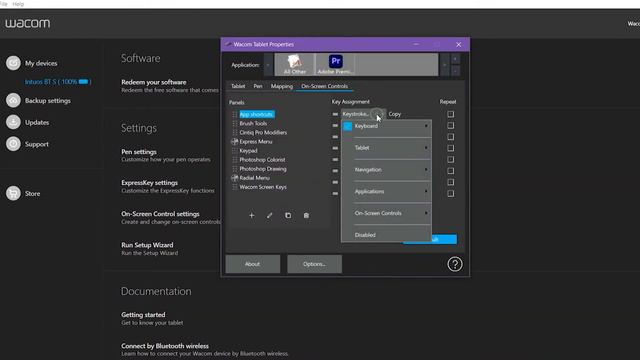Image resolution: width=640 pixels, height=360 pixels.
Task: Click the My devices sidebar icon
Action: tap(13, 63)
